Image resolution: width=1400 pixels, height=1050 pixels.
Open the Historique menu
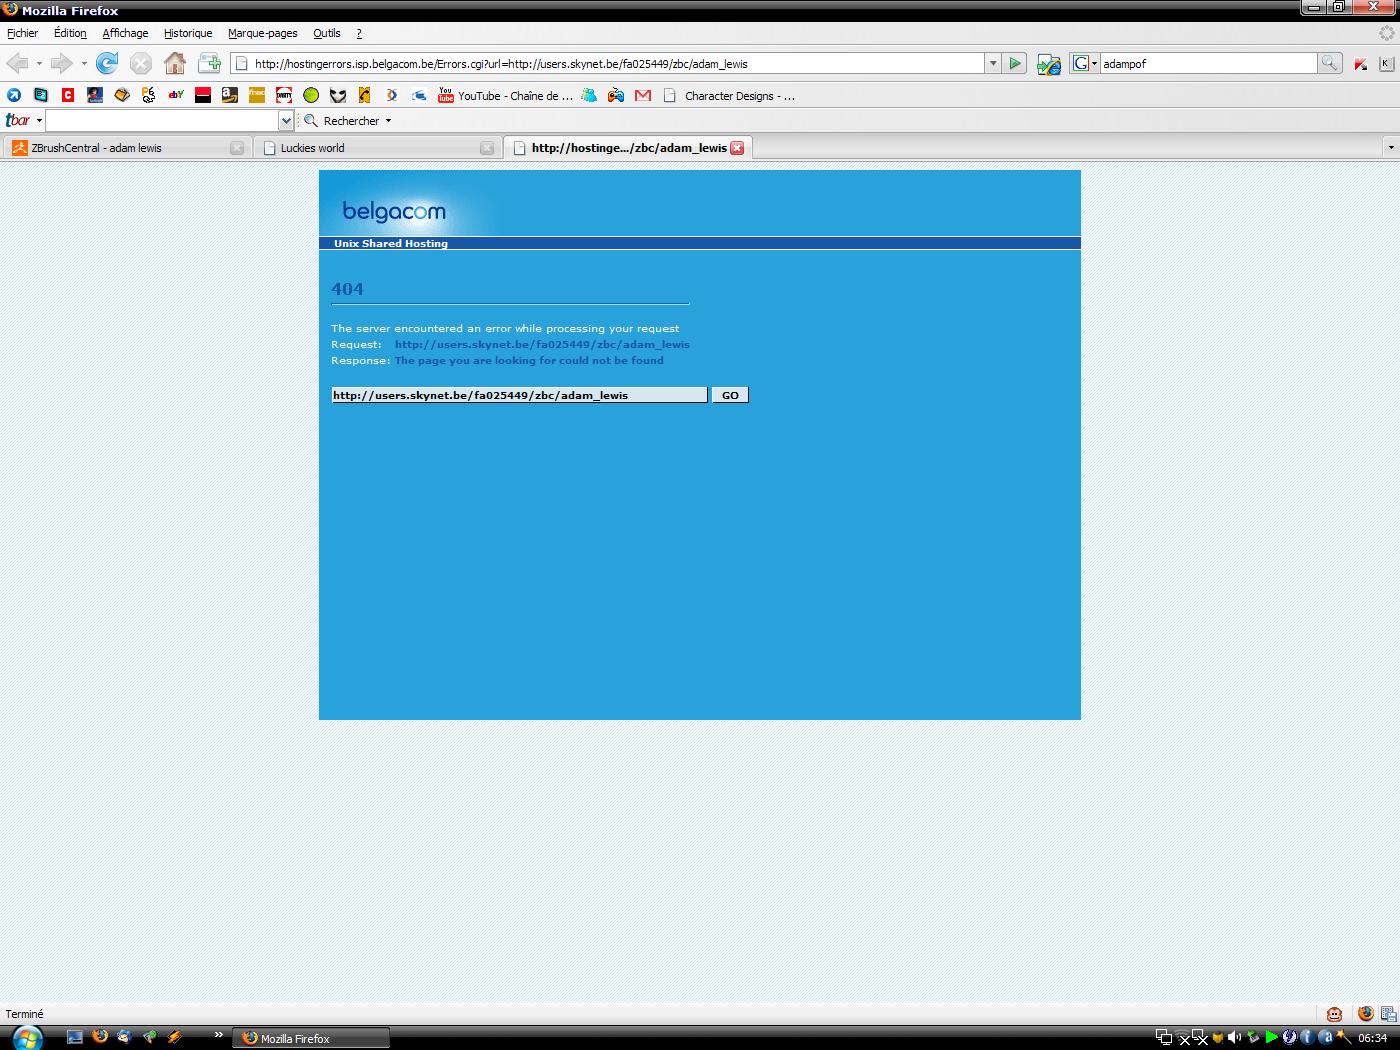pos(188,33)
